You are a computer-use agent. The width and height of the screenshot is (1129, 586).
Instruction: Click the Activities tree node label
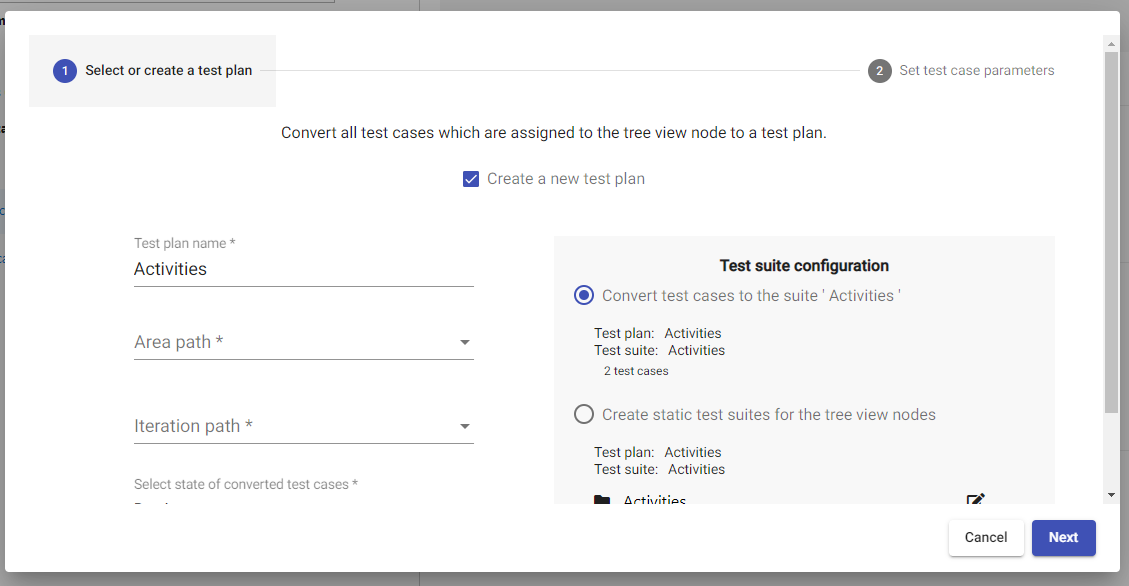pyautogui.click(x=655, y=500)
